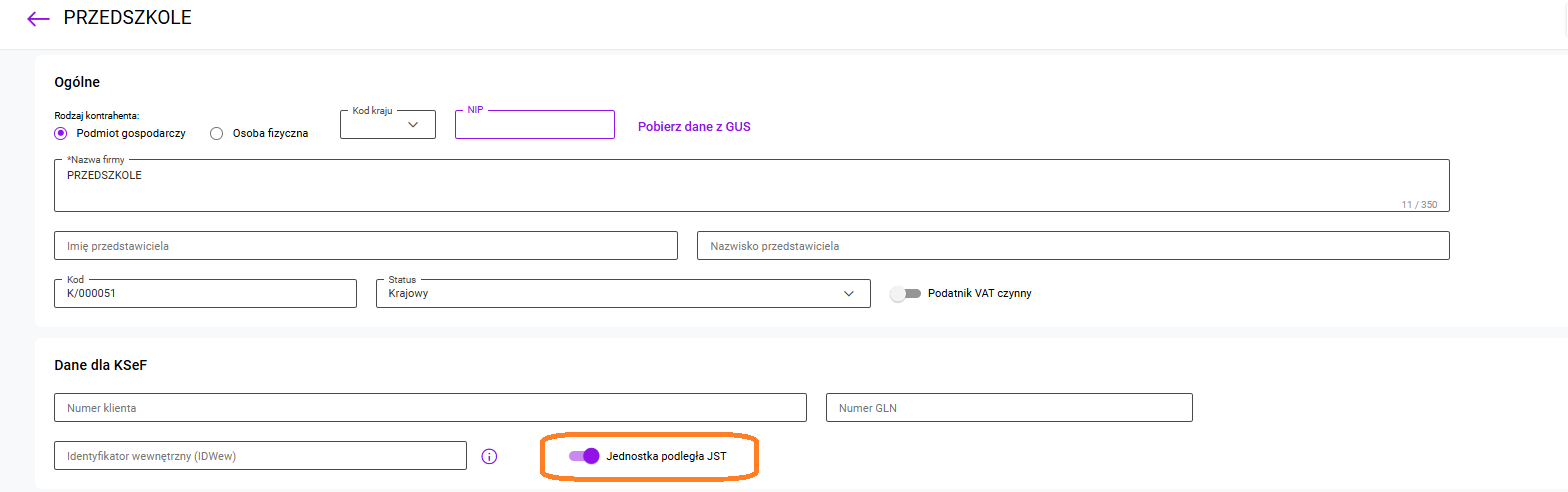
Task: Click the back arrow next to PRZEDSZKOLE
Action: point(38,18)
